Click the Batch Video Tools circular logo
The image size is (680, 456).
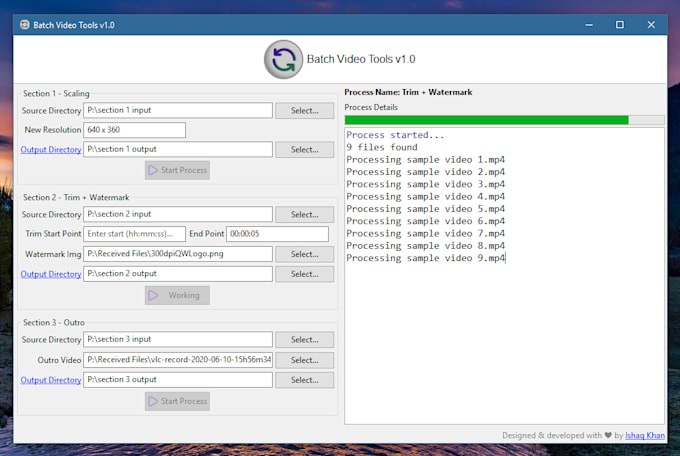284,59
